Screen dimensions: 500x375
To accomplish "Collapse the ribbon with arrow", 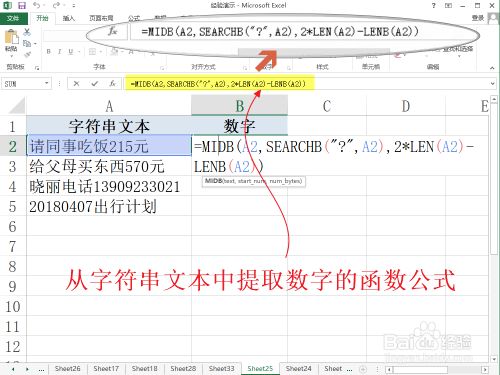I will click(492, 68).
